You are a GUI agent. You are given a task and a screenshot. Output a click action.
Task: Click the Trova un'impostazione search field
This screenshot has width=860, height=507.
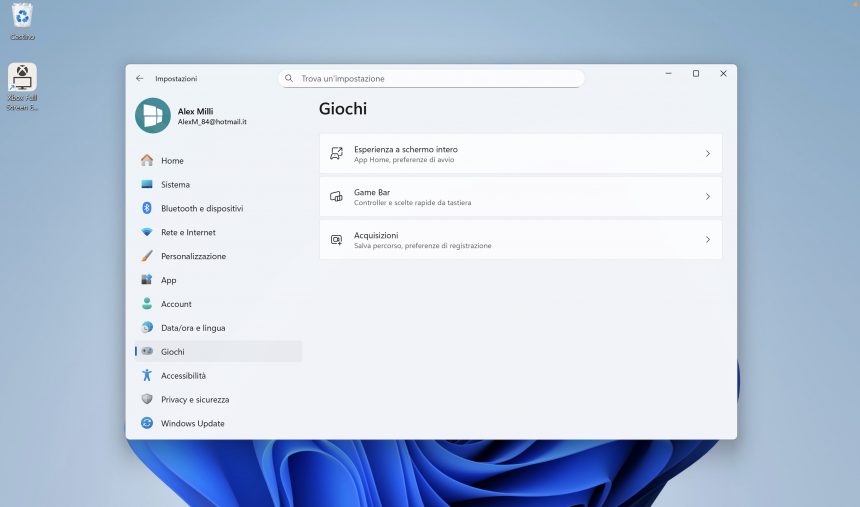[x=431, y=78]
